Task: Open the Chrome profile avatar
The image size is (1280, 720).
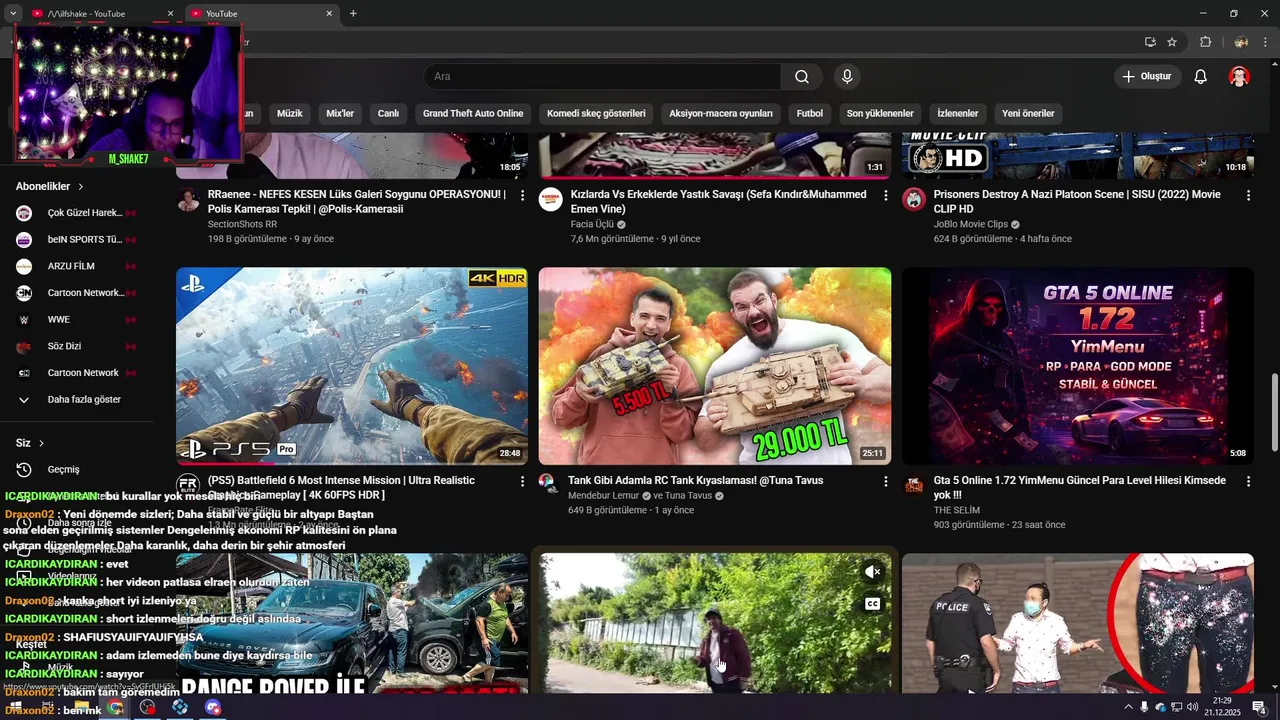Action: click(1241, 42)
